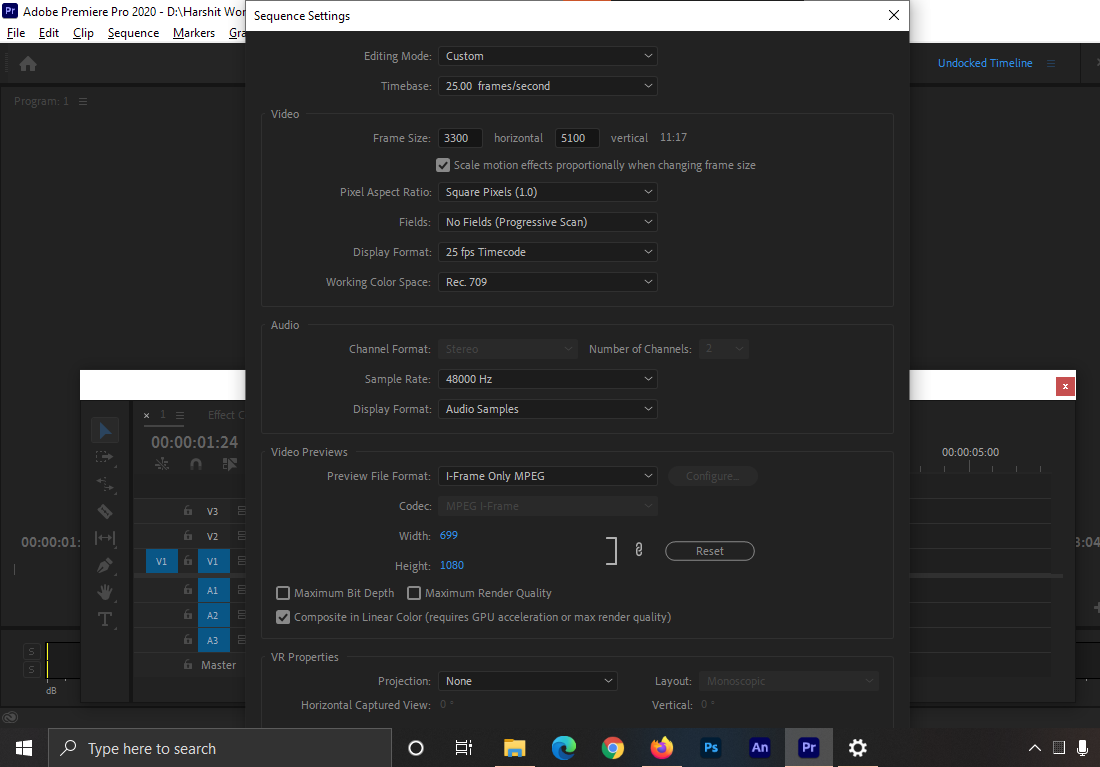
Task: Open the Markers menu
Action: click(x=193, y=32)
